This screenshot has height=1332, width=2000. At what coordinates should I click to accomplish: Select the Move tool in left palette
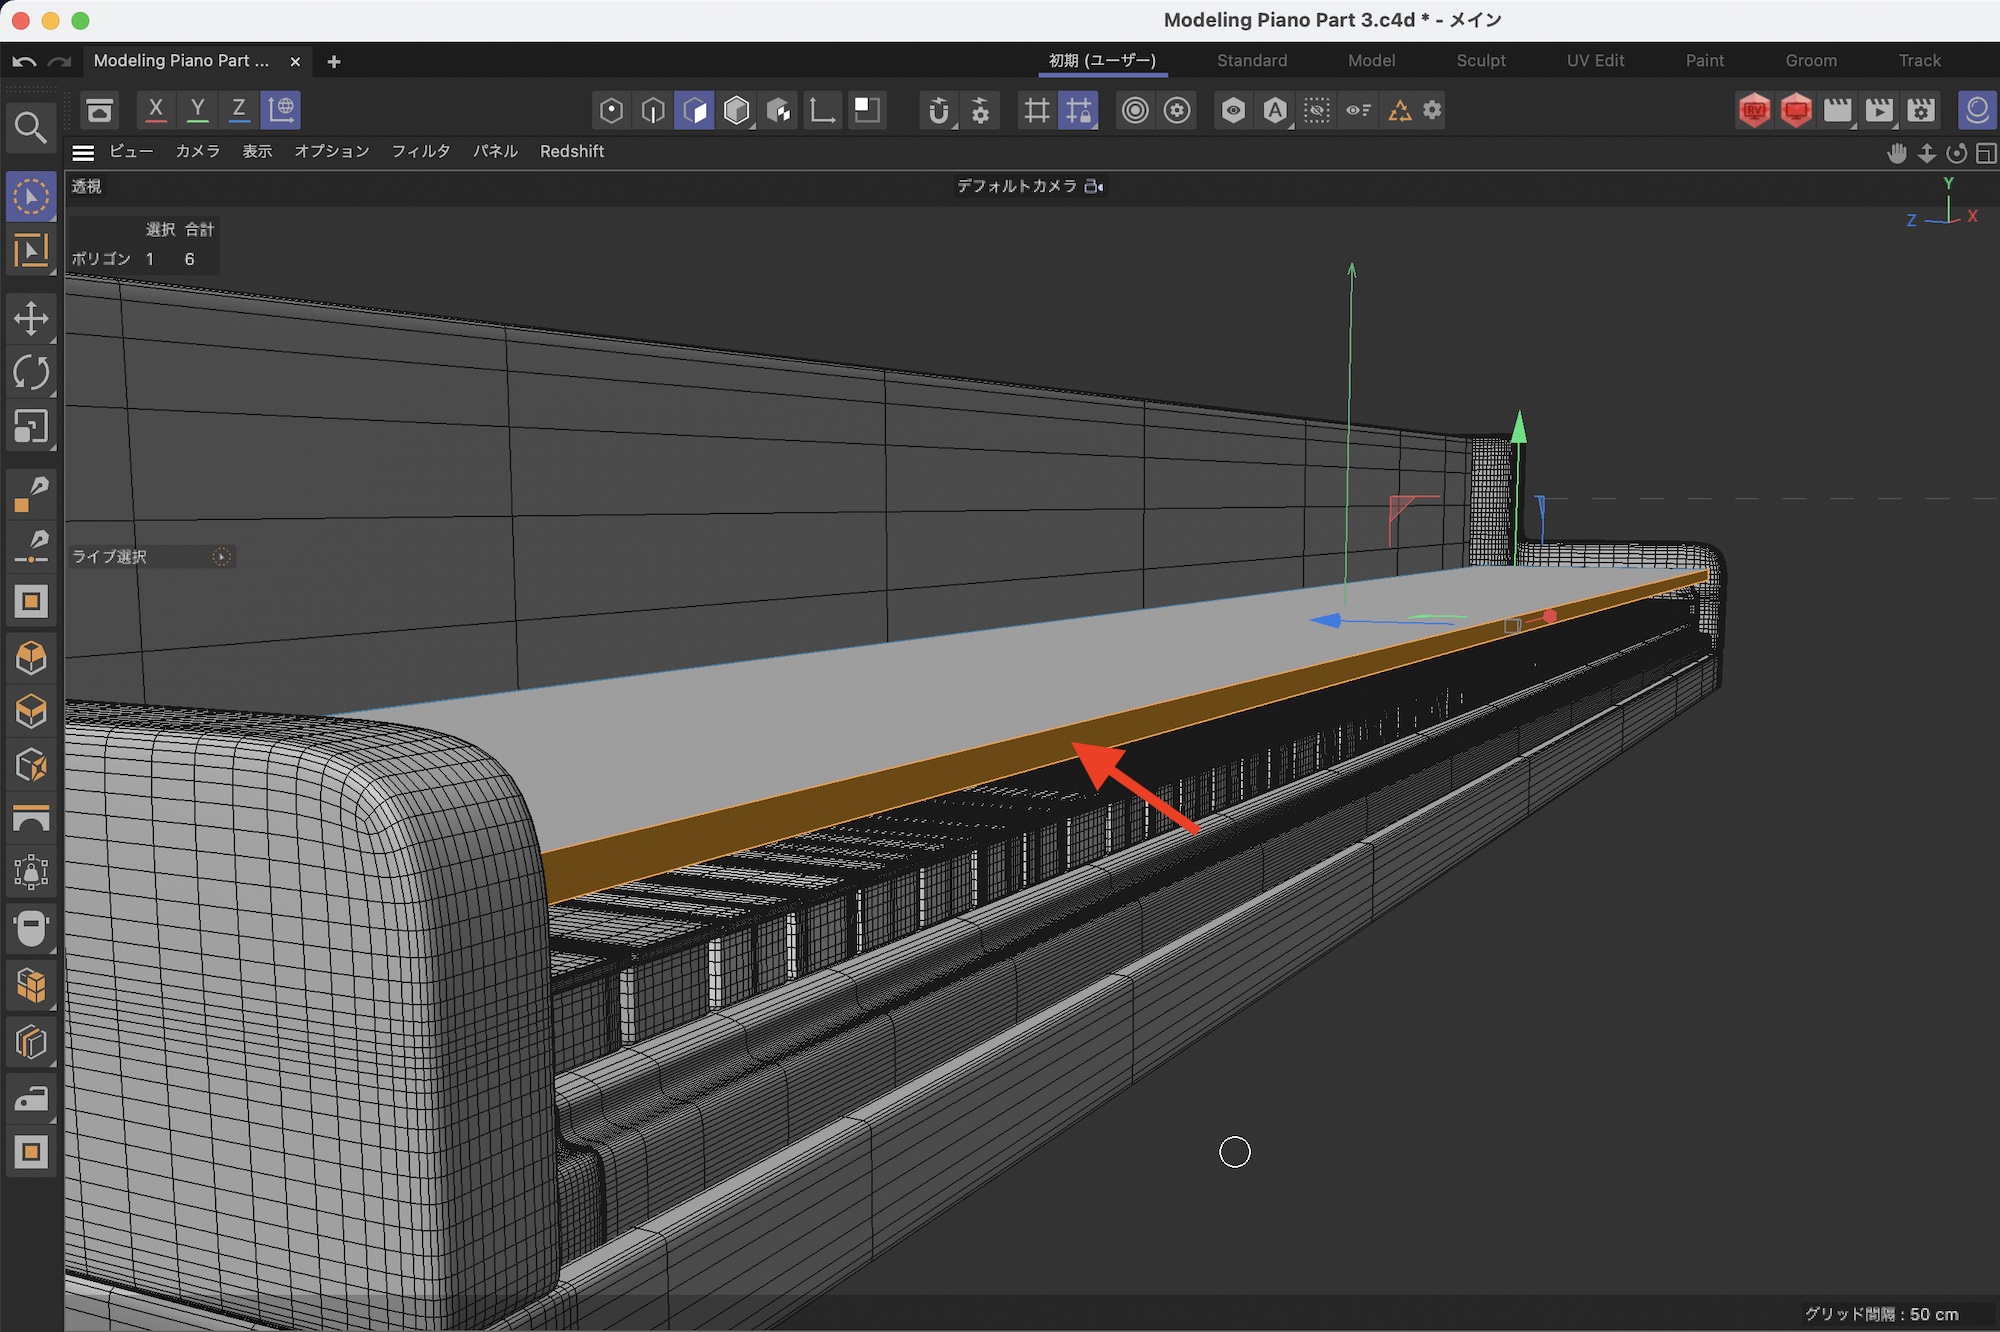click(x=31, y=319)
